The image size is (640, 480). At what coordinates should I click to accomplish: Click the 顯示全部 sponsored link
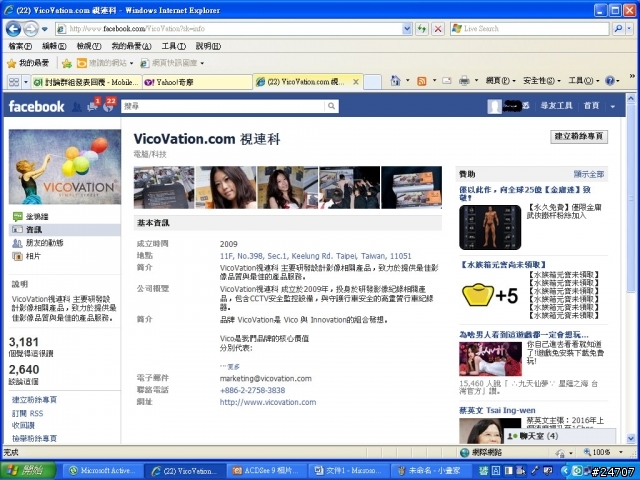(589, 174)
